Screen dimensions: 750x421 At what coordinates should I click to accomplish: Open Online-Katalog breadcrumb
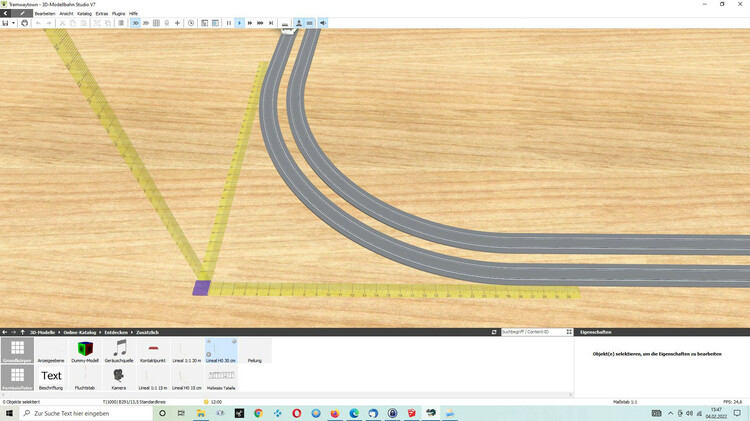(79, 332)
